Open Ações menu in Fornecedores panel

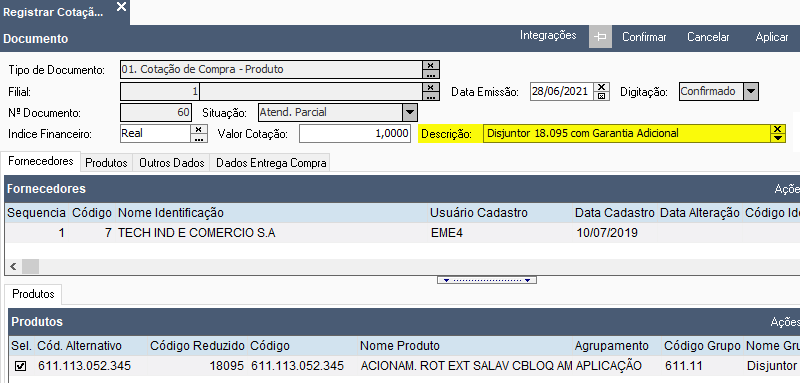(x=787, y=189)
